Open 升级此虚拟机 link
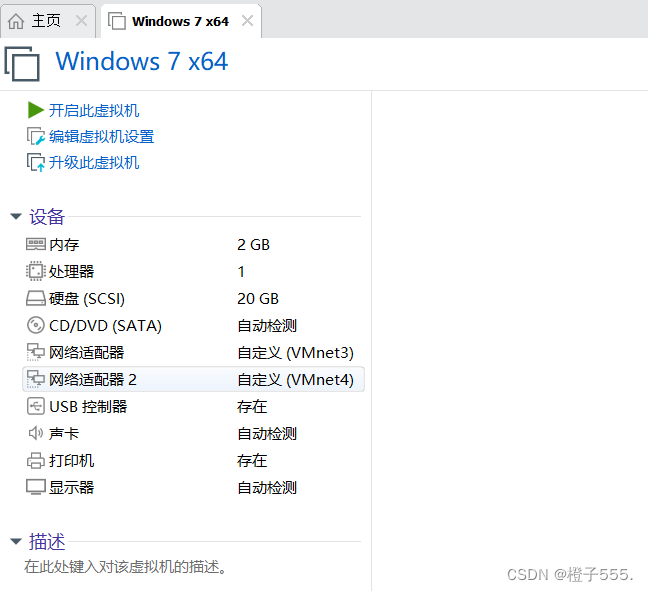This screenshot has height=591, width=648. click(94, 162)
